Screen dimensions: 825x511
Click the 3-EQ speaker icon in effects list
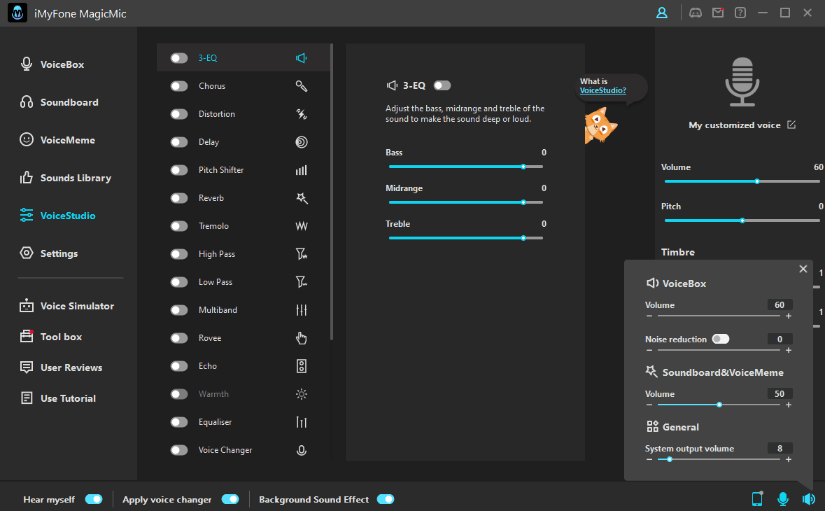(x=301, y=58)
